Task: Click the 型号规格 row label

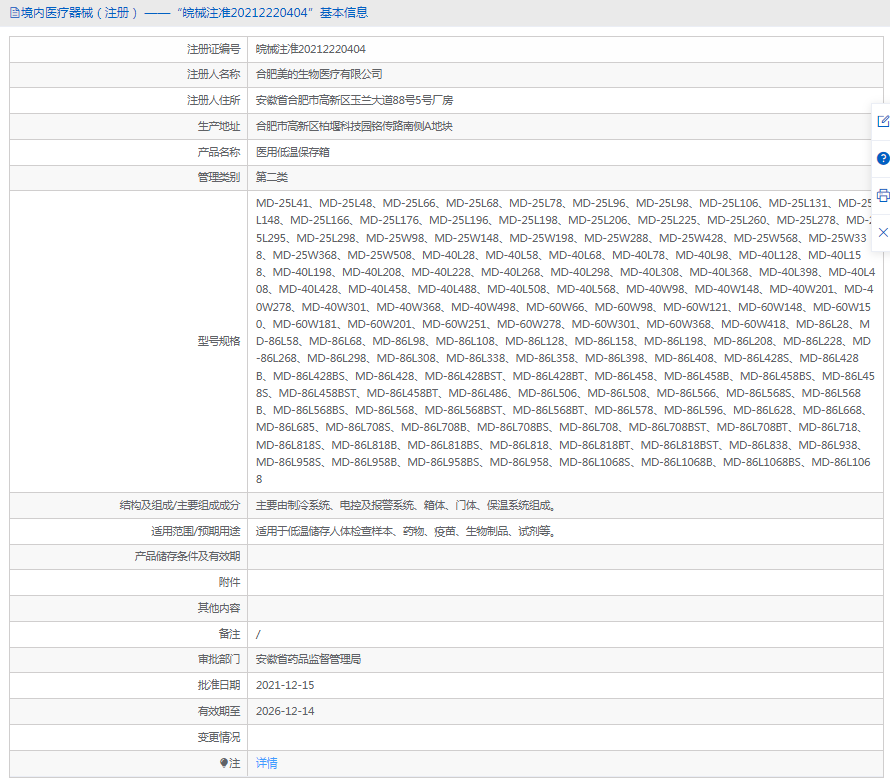Action: click(x=219, y=341)
